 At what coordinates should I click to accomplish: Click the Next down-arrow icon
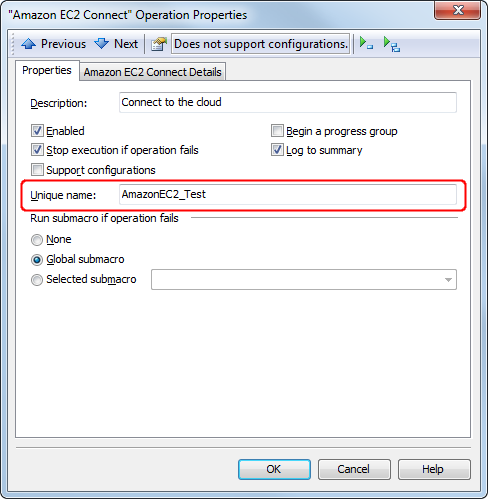101,44
